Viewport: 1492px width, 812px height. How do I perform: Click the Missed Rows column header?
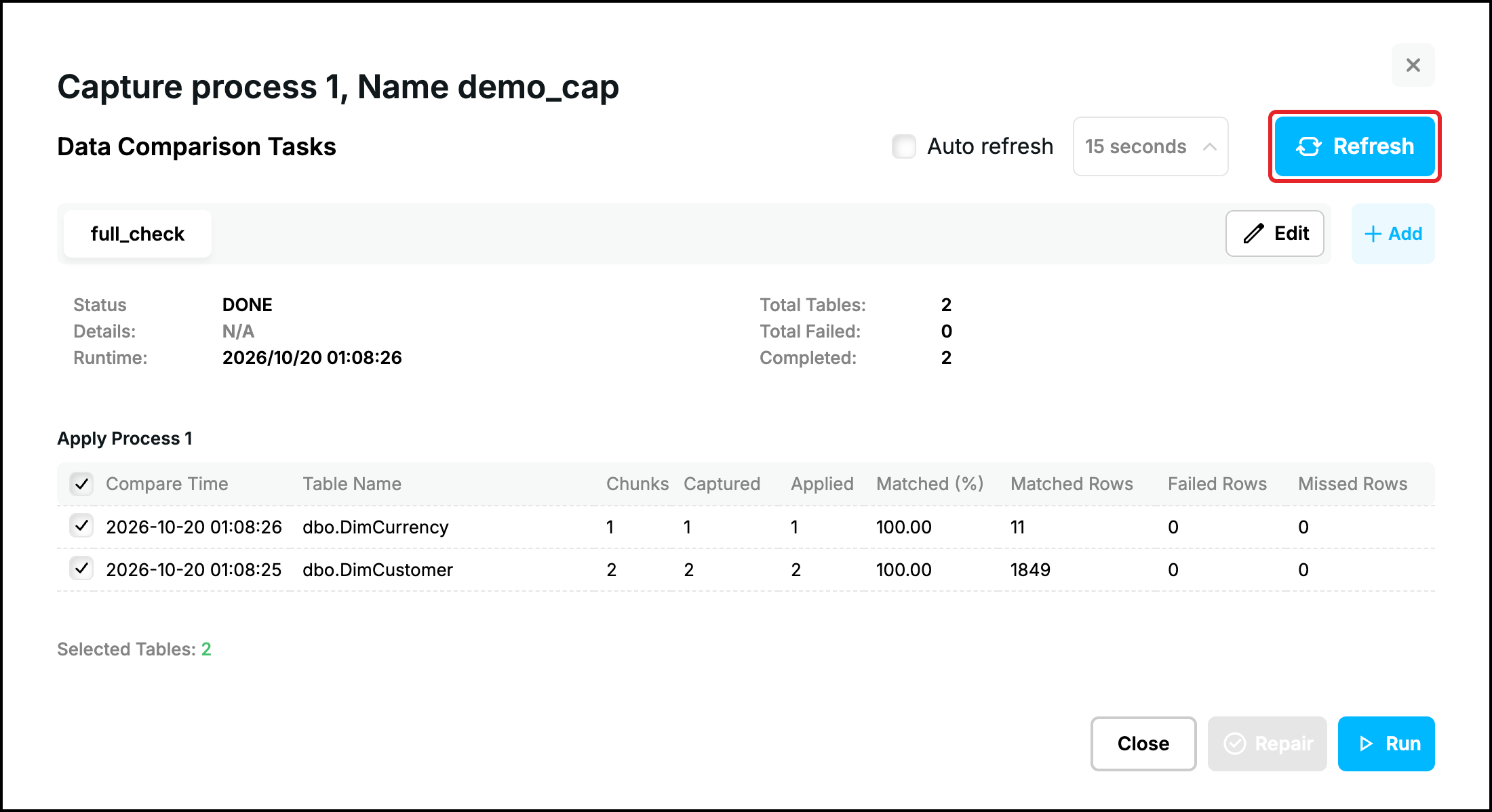(1352, 484)
